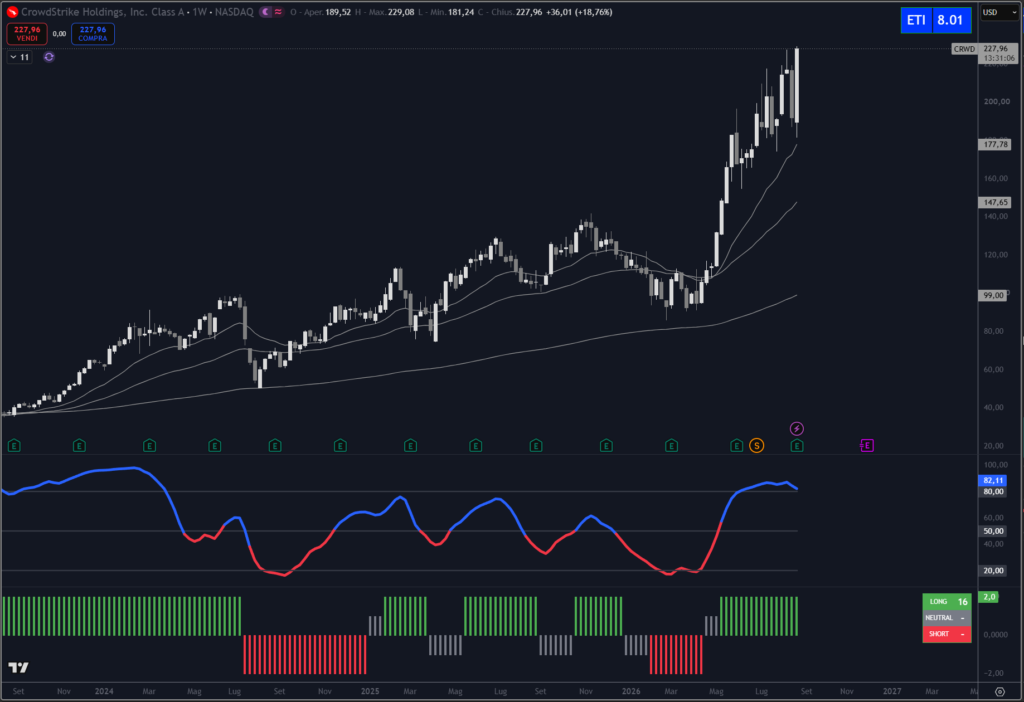Click the CRWD symbol tag on the price axis
This screenshot has width=1024, height=702.
pyautogui.click(x=963, y=49)
